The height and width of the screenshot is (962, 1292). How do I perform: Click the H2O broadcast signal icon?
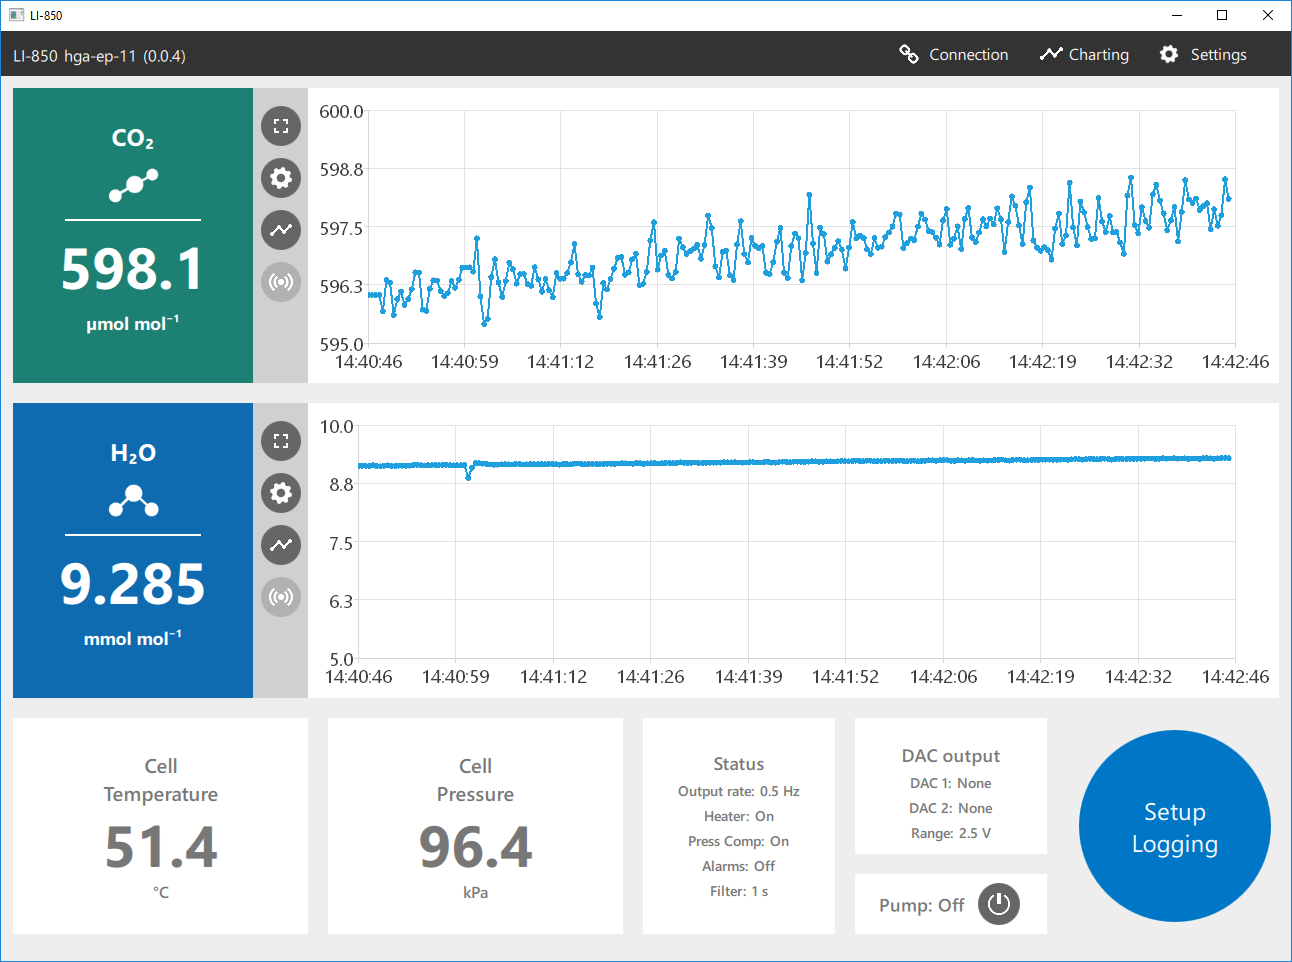pyautogui.click(x=281, y=597)
